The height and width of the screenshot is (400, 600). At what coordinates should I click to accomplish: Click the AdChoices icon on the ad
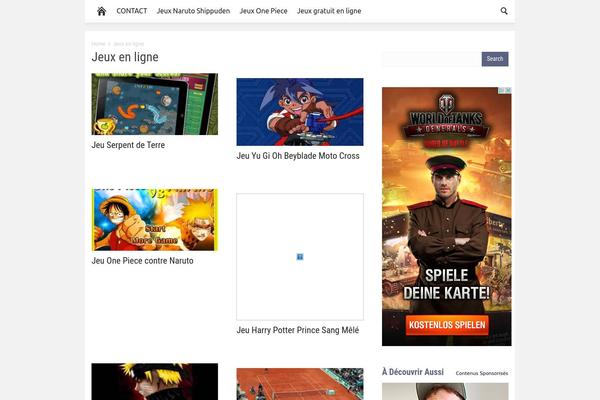click(x=501, y=90)
